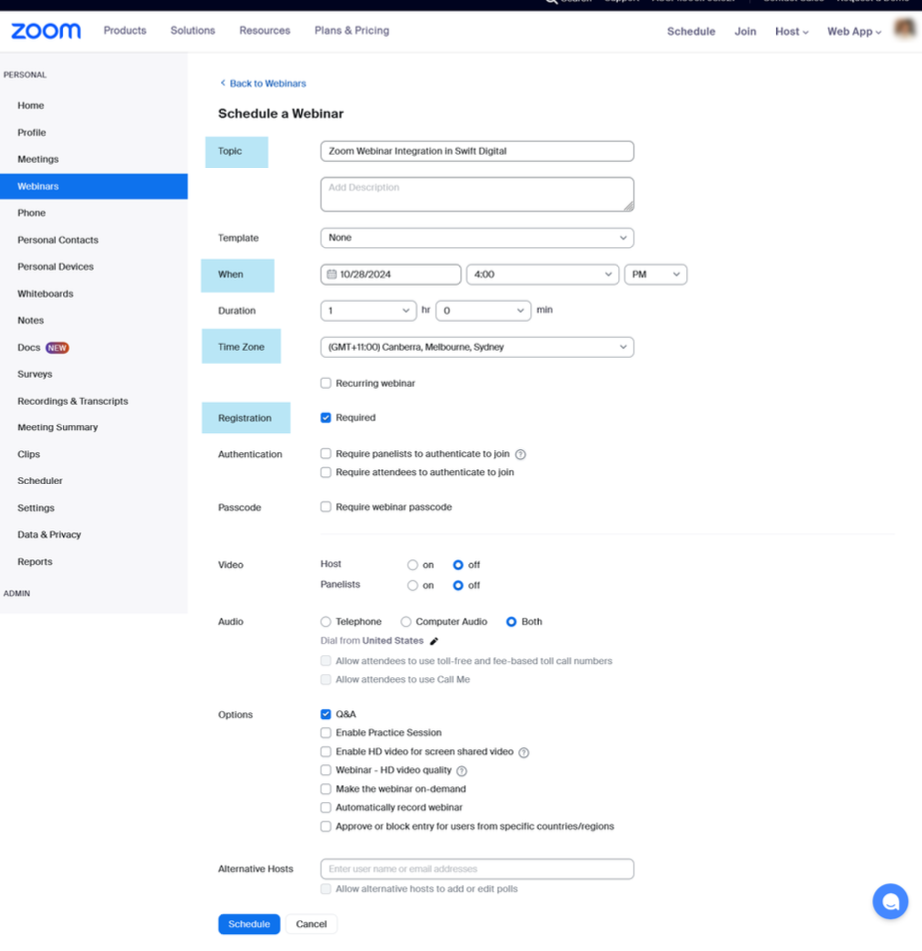Check Webinar - HD video quality

(x=326, y=770)
